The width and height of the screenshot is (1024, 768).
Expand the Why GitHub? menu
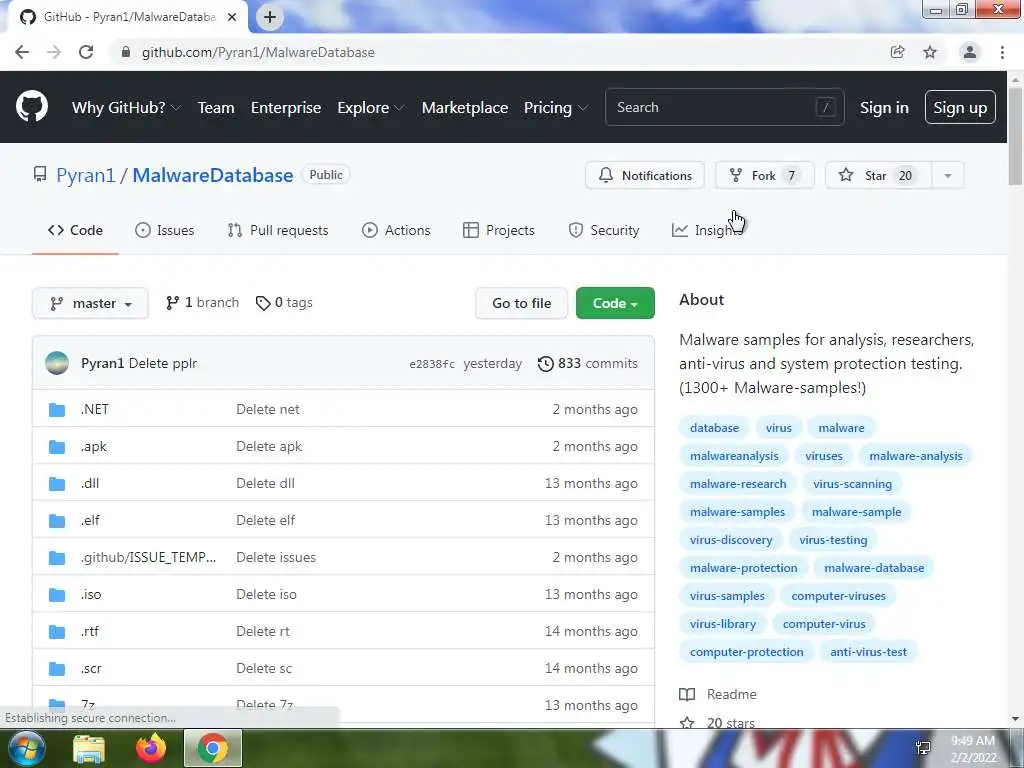tap(126, 107)
